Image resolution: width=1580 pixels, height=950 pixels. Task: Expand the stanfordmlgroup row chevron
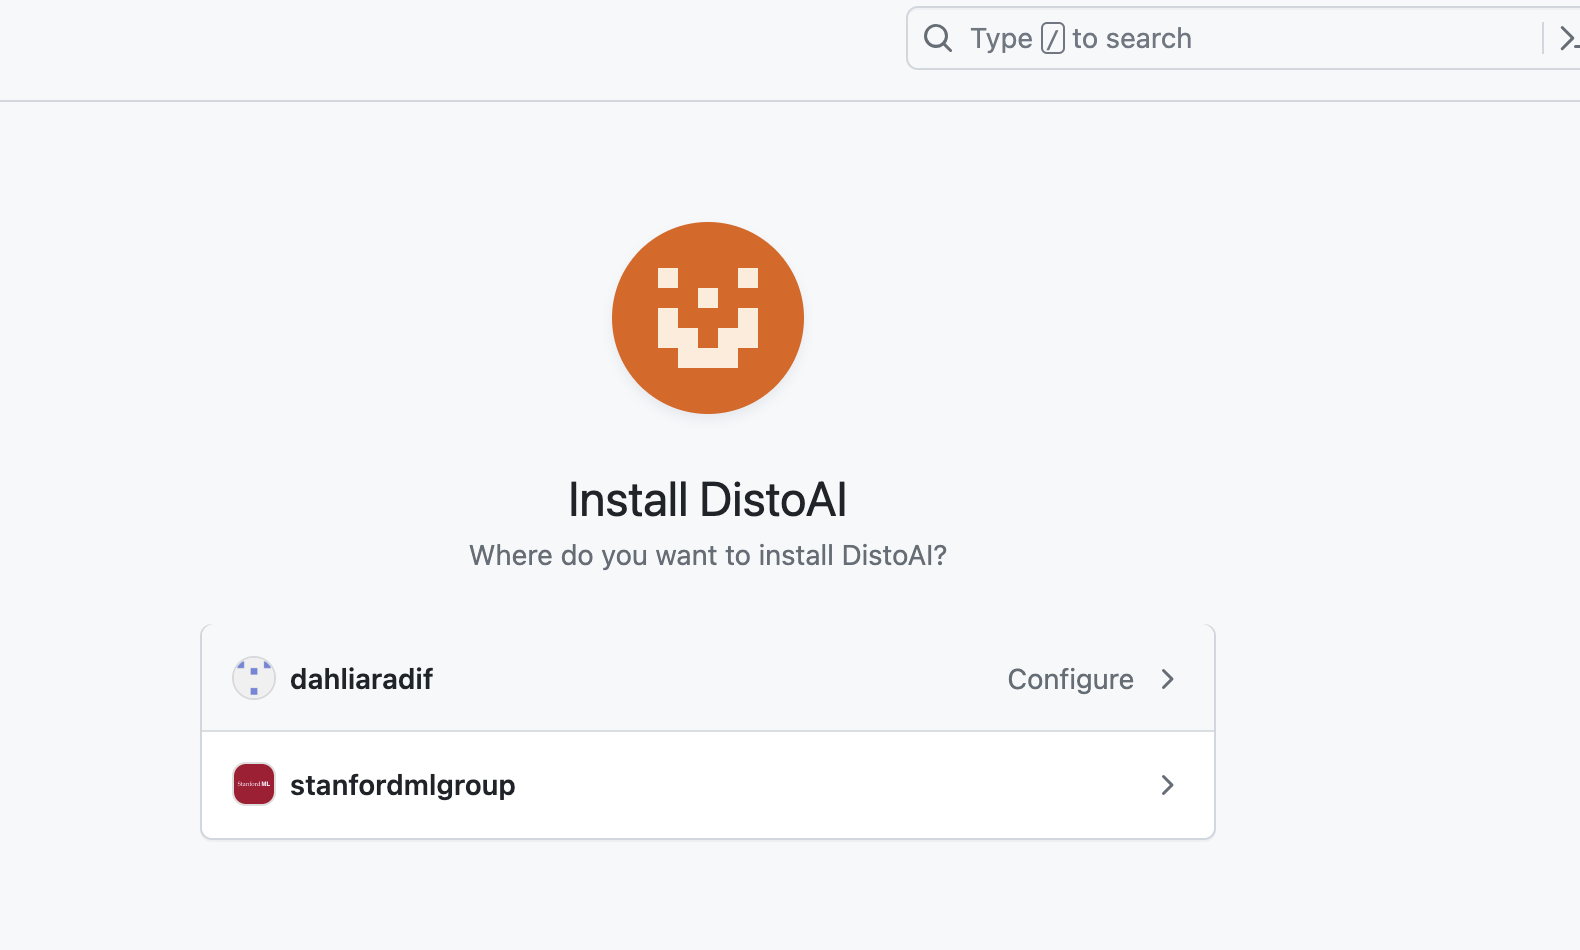(1167, 785)
